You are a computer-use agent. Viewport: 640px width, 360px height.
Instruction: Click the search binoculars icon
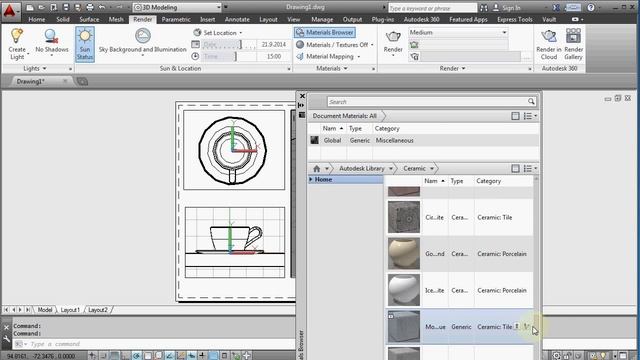[x=484, y=8]
